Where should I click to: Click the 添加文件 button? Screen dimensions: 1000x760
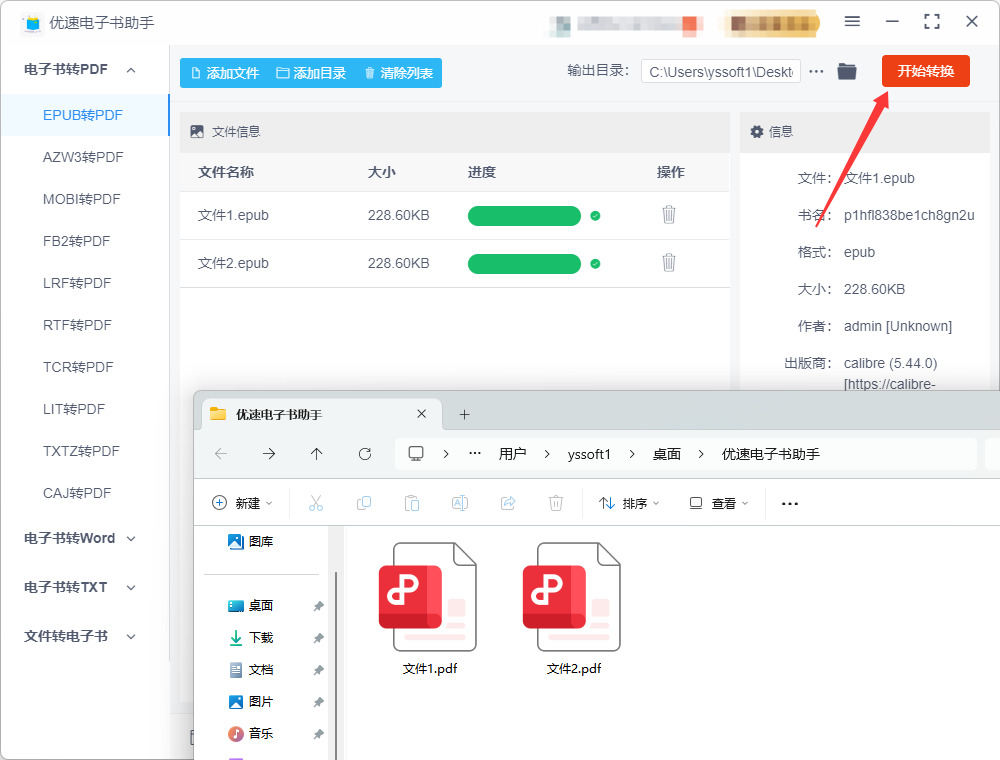coord(225,73)
